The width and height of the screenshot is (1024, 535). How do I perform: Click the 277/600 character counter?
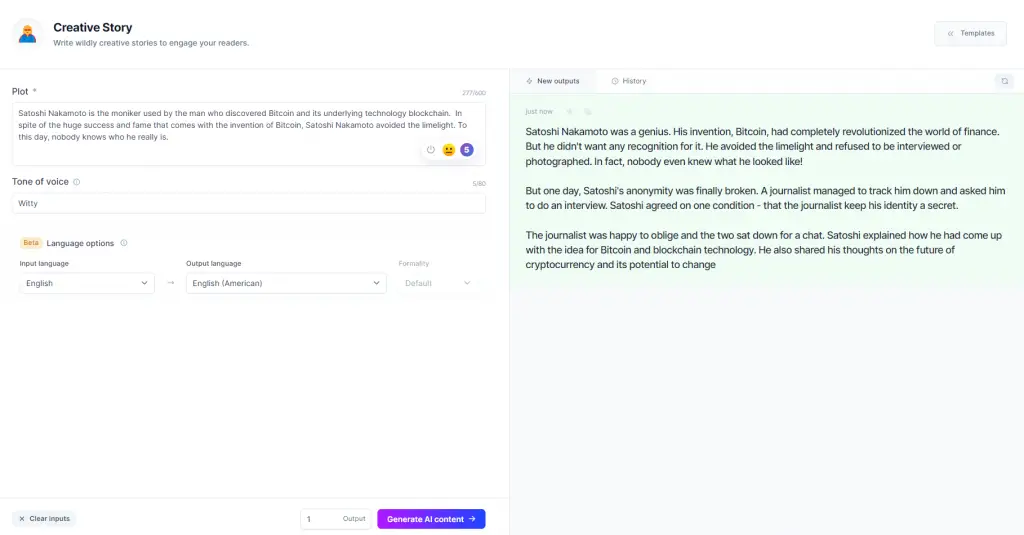473,93
